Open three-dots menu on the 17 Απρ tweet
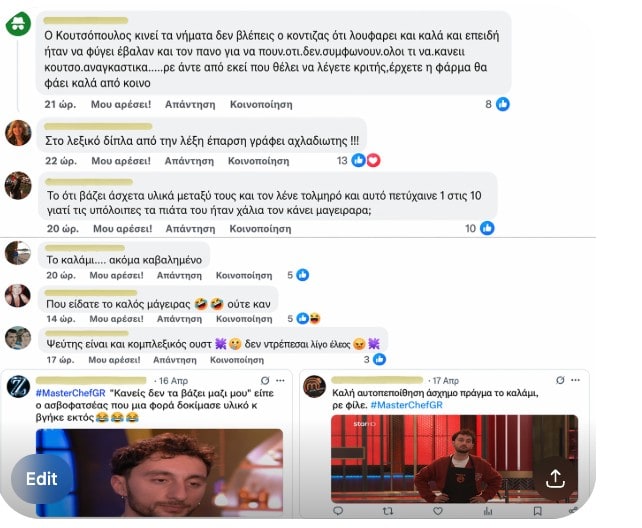Viewport: 642px width, 528px height. [575, 380]
